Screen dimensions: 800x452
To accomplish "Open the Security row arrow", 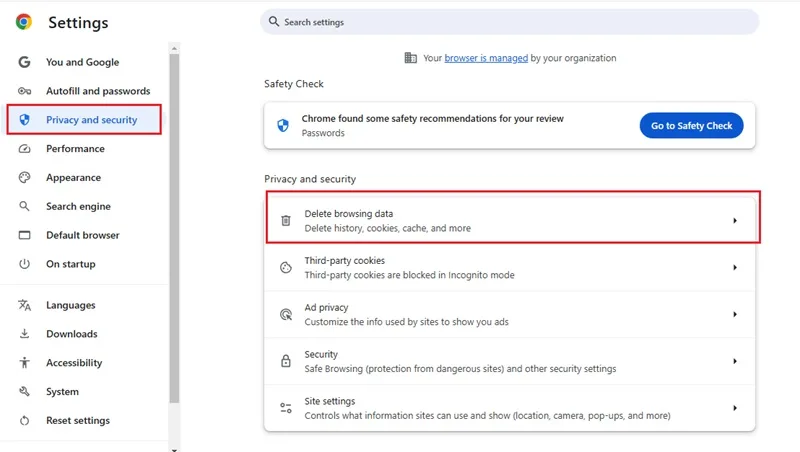I will pyautogui.click(x=735, y=361).
